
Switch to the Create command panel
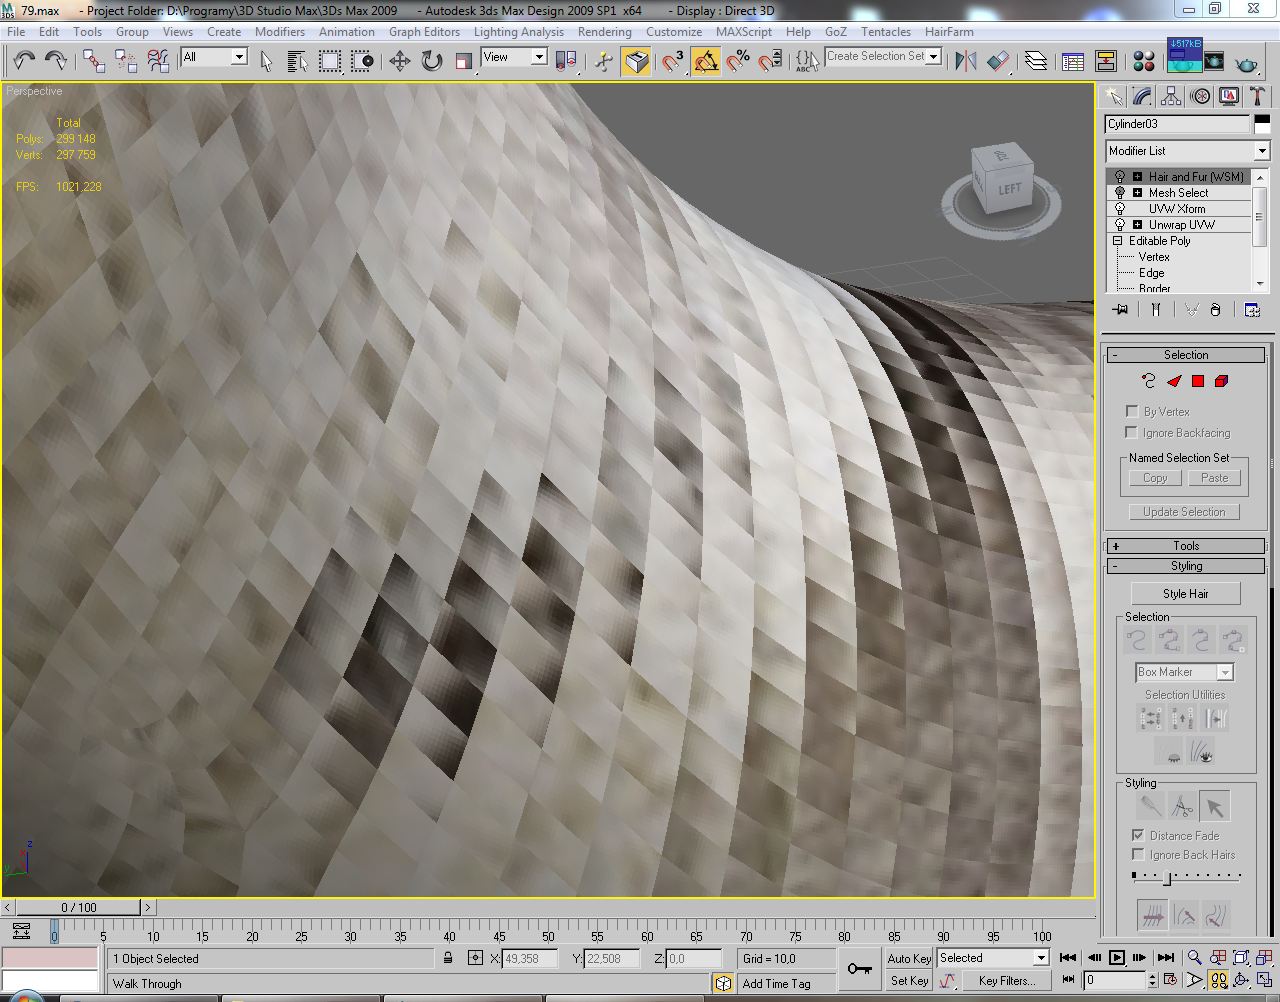[x=1113, y=96]
